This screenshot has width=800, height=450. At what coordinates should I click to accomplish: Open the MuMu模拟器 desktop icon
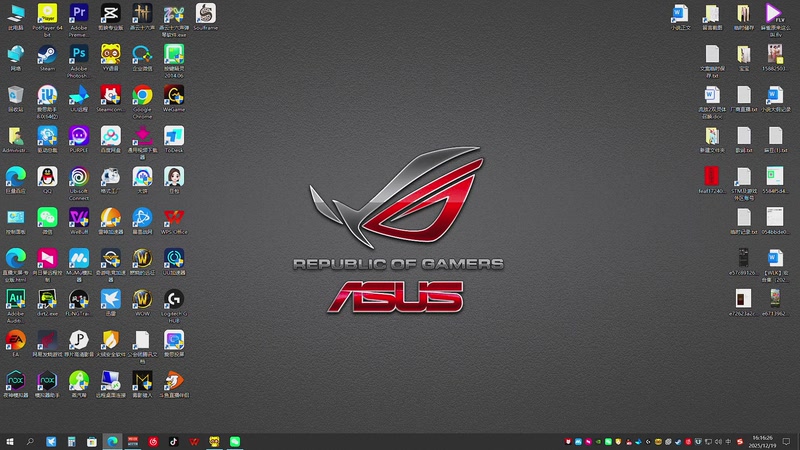[x=79, y=264]
